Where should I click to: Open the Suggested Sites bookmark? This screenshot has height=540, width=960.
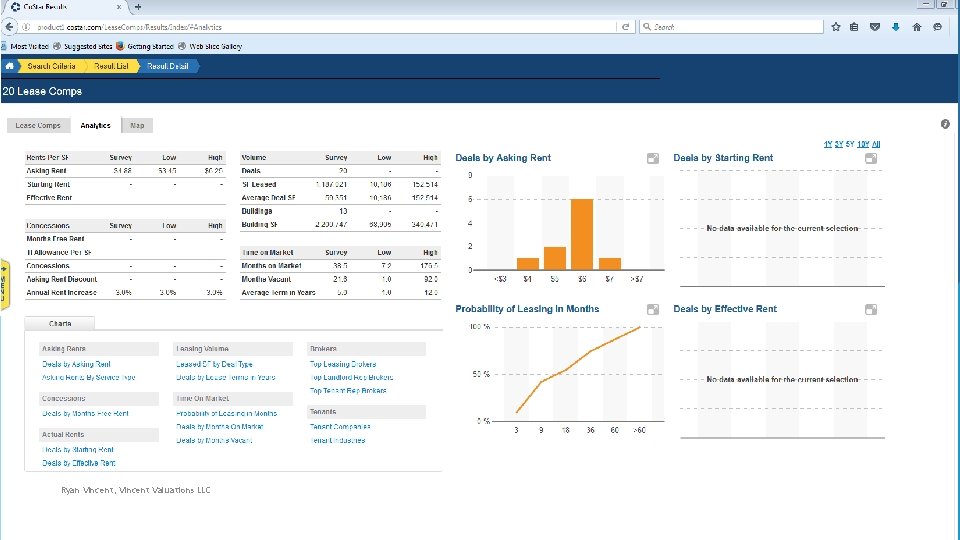coord(83,47)
